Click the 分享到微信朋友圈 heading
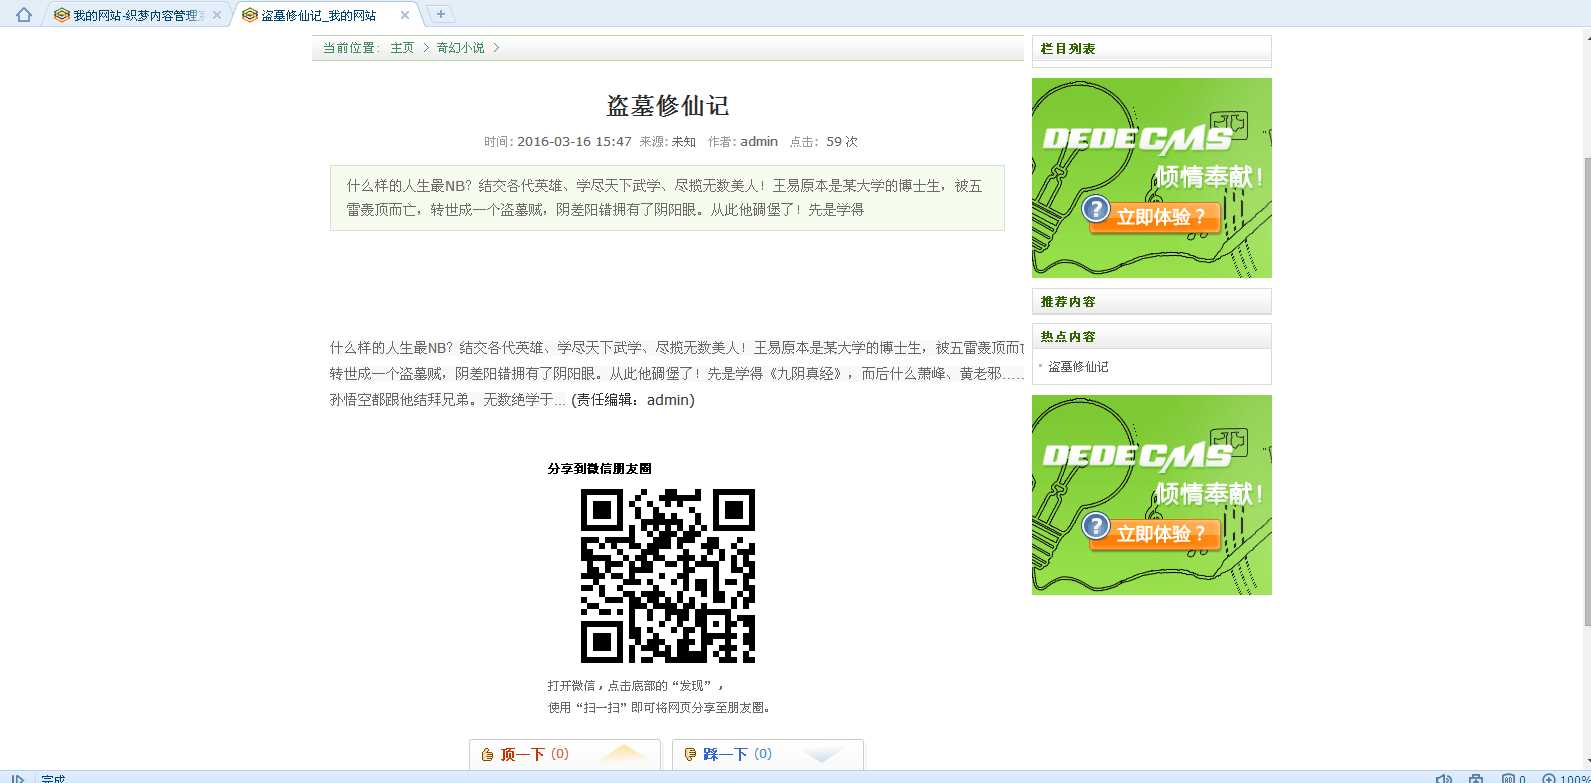The width and height of the screenshot is (1591, 783). click(600, 468)
